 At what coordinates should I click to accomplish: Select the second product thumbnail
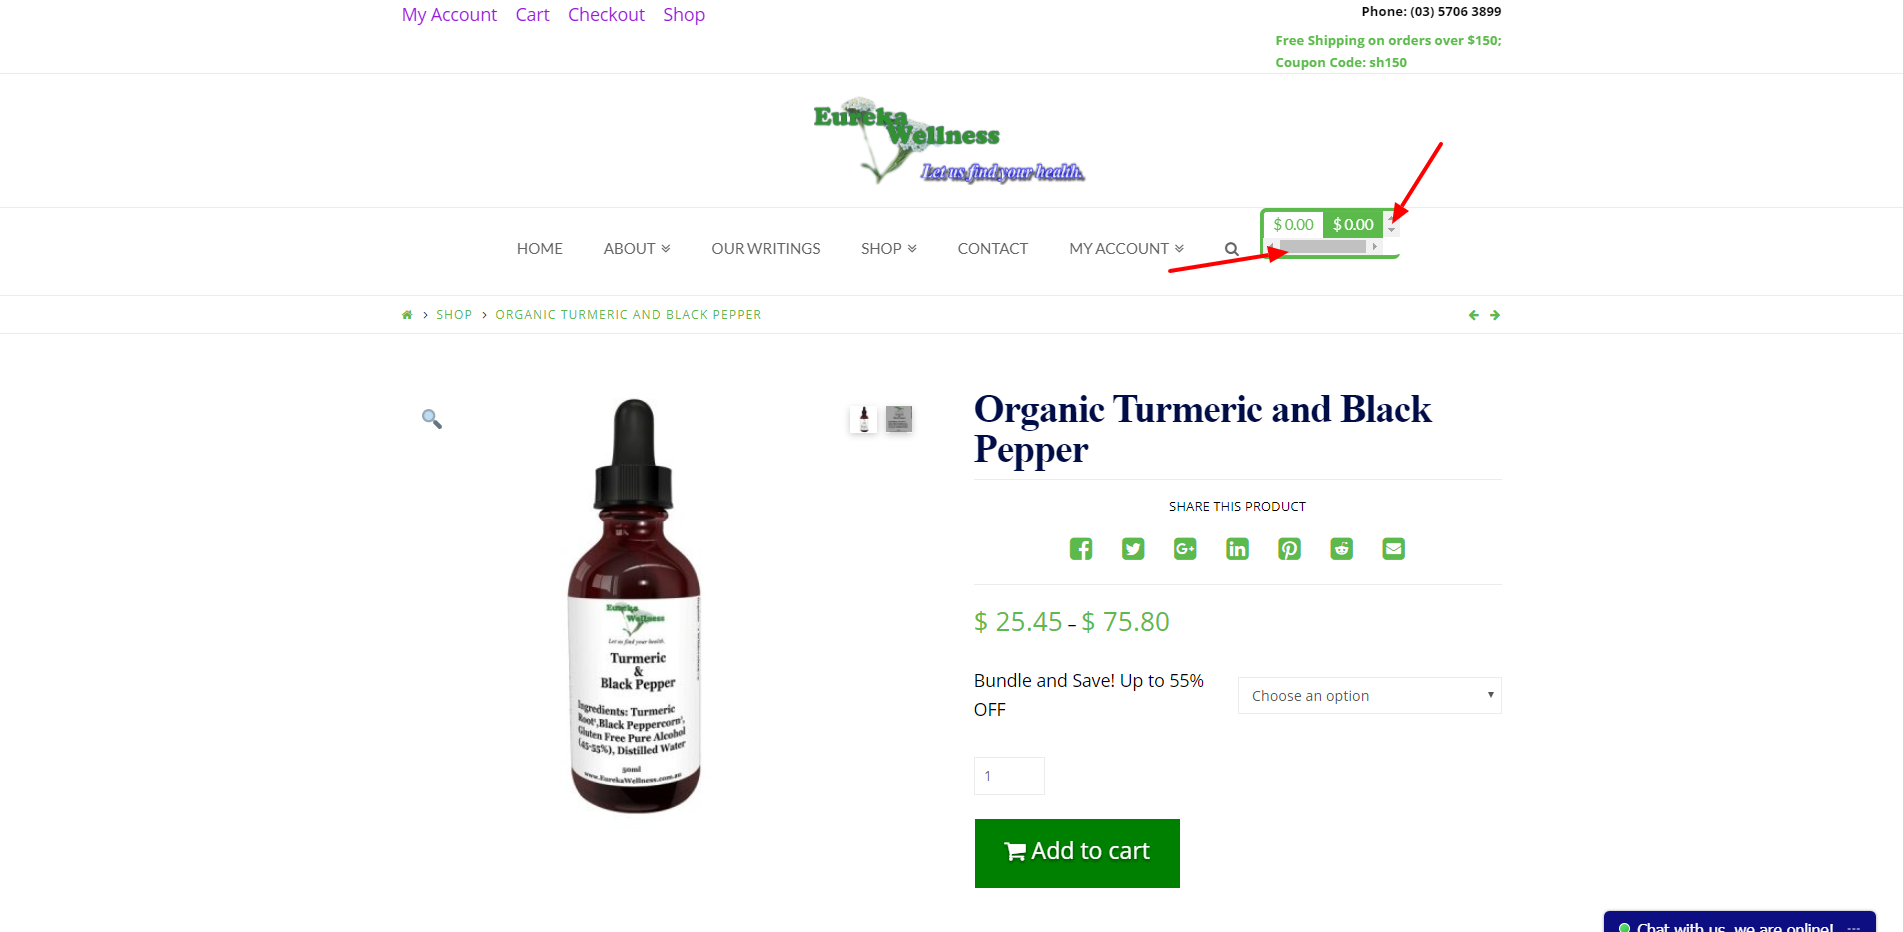pyautogui.click(x=899, y=419)
